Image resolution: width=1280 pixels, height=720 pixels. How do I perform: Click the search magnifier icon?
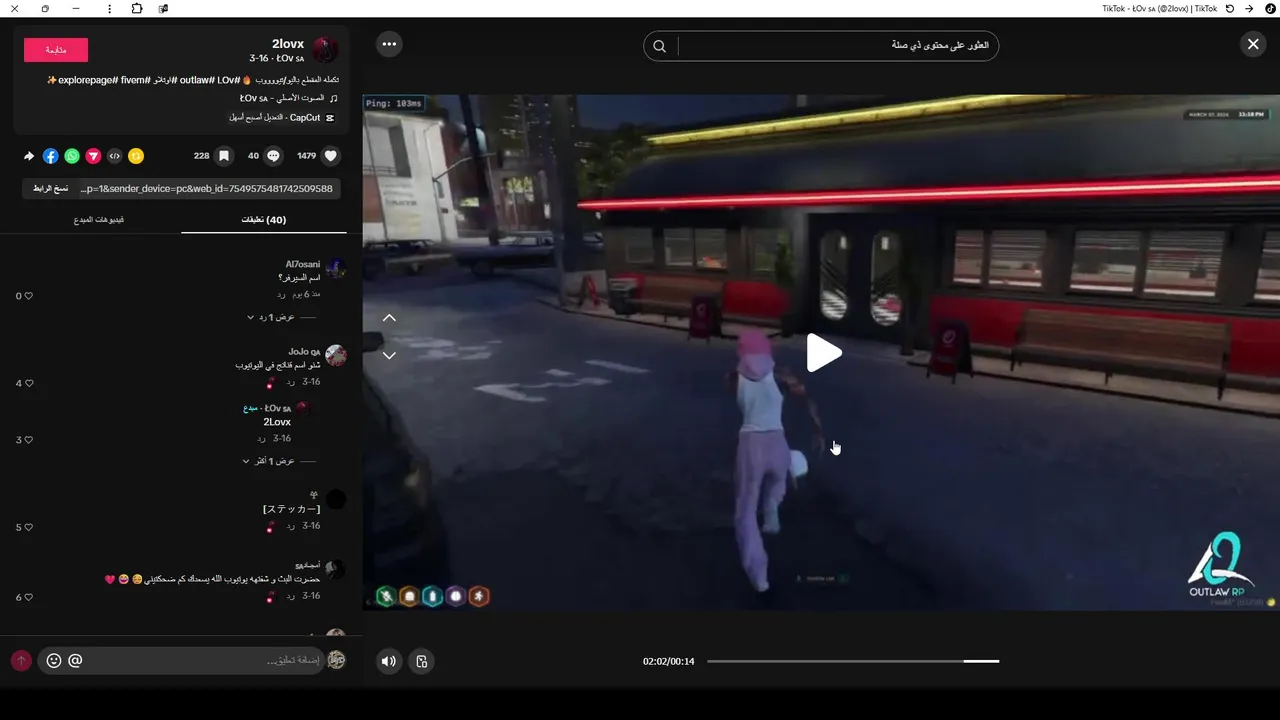click(x=660, y=46)
